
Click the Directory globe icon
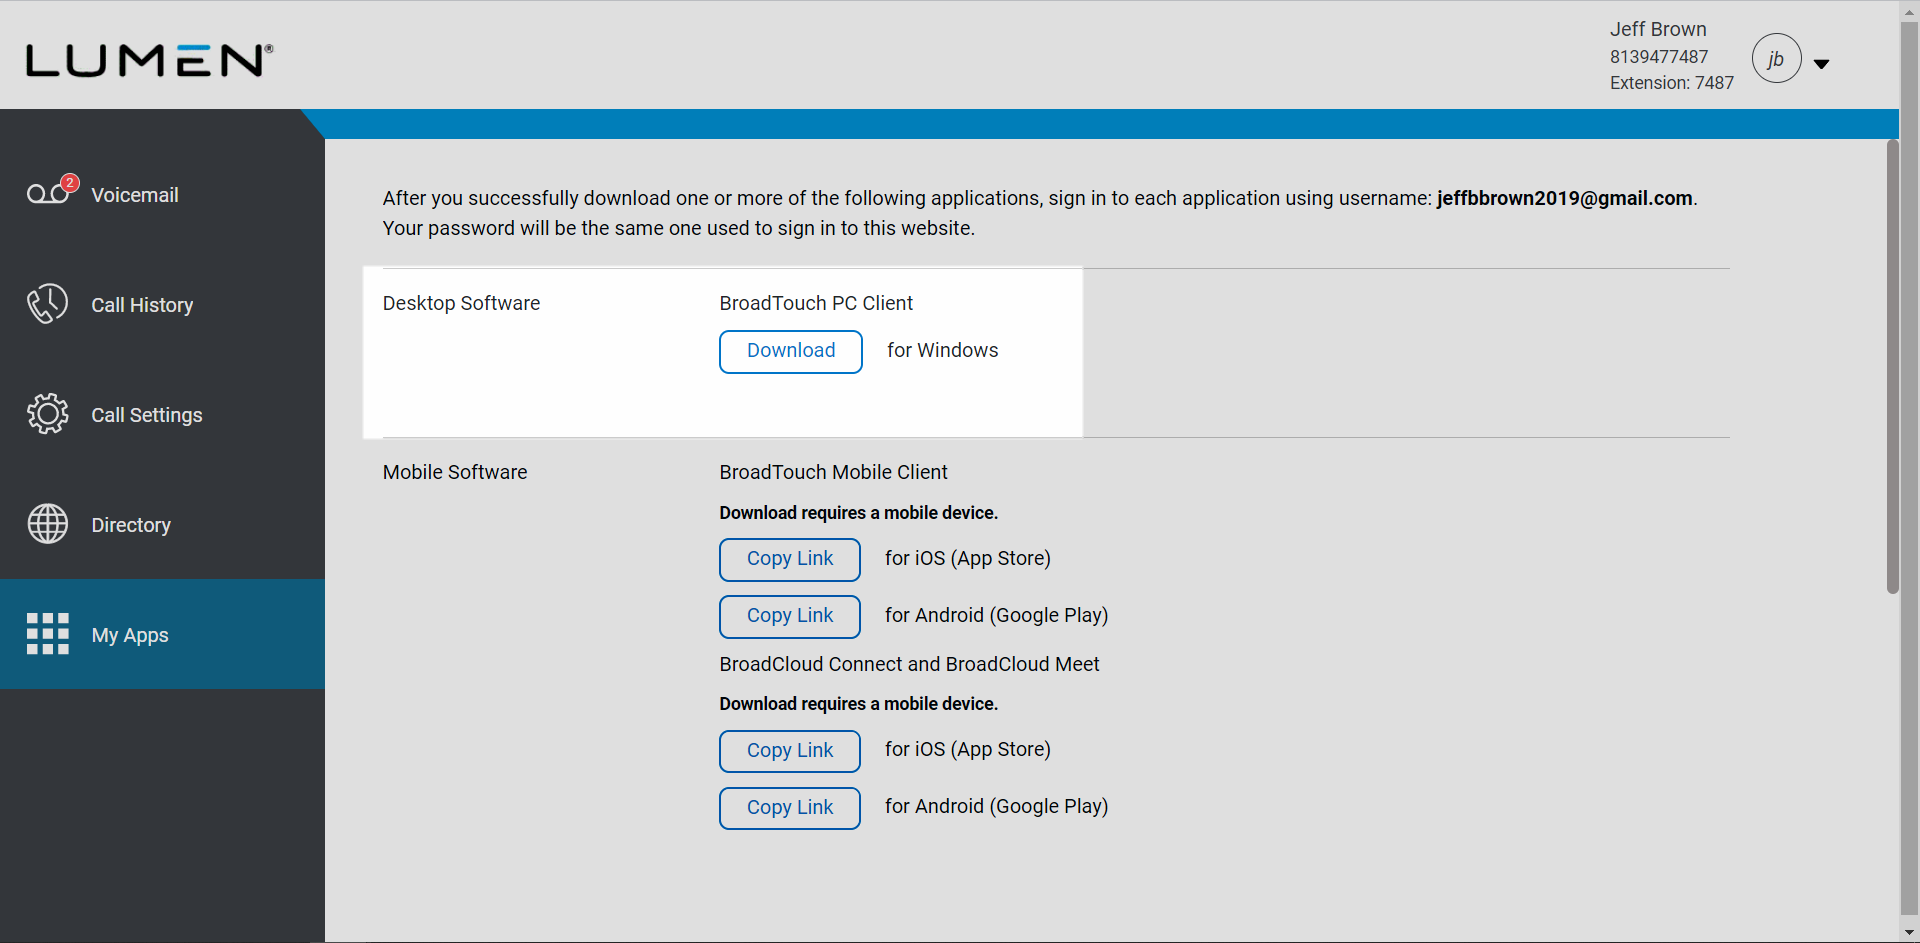coord(47,524)
